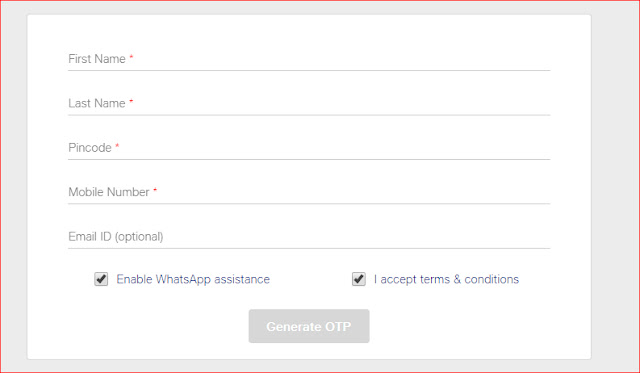Click the Enable WhatsApp assistance label text
640x373 pixels.
point(193,279)
